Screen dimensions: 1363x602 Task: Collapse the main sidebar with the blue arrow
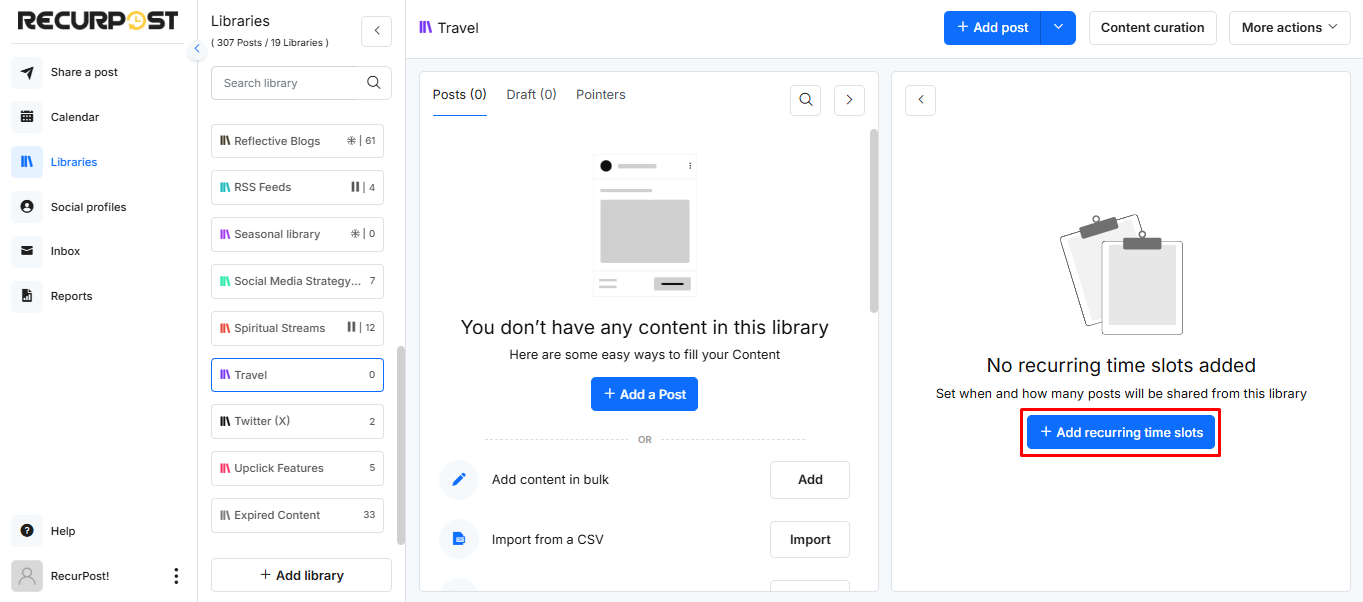(x=197, y=49)
